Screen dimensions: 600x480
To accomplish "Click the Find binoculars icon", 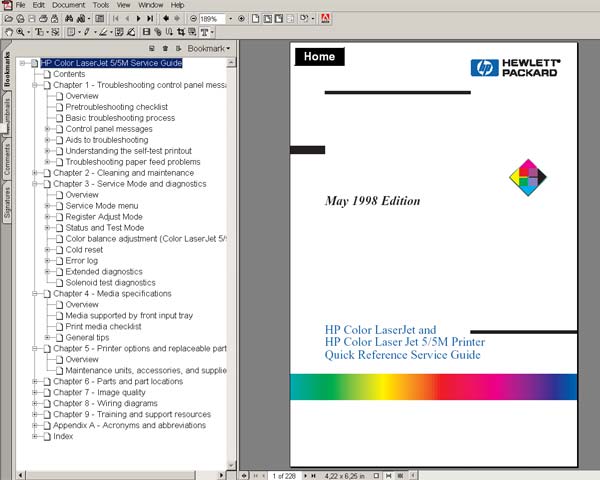I will (x=69, y=19).
